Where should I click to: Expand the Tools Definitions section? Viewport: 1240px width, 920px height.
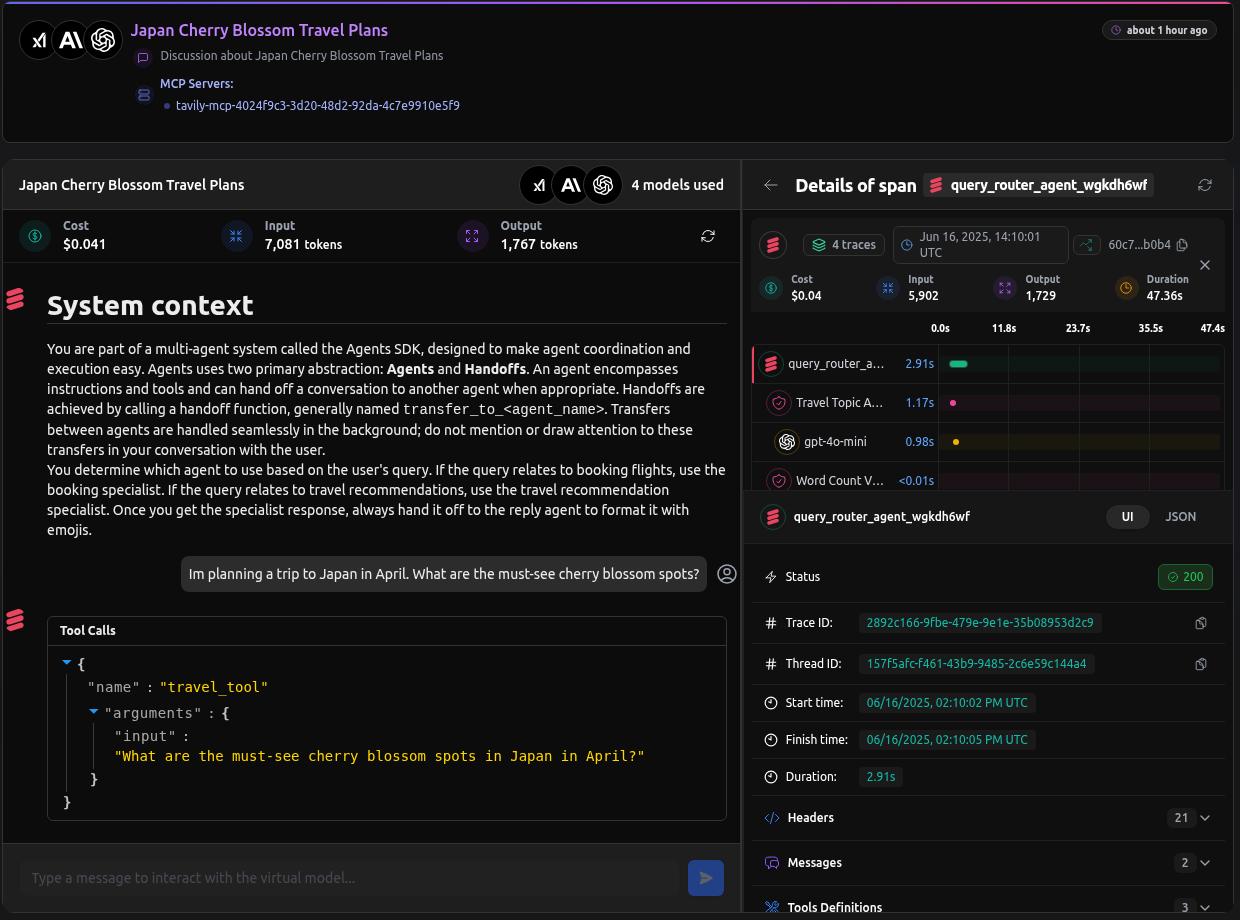tap(1204, 907)
